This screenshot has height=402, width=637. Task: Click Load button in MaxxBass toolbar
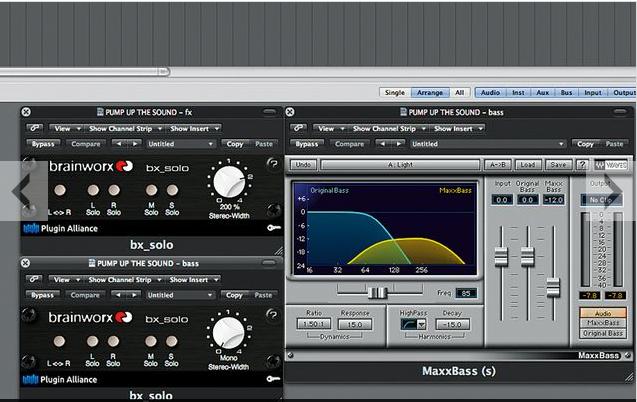click(x=528, y=164)
